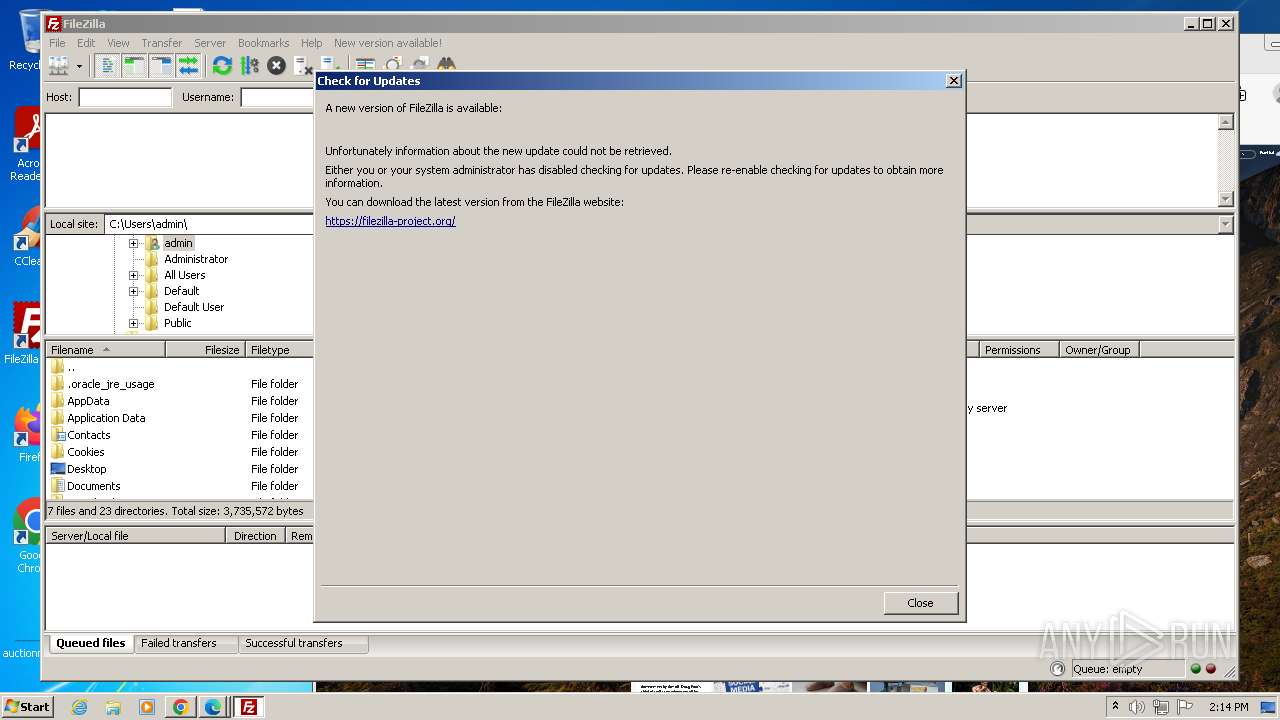Cancel the current operation
Viewport: 1280px width, 720px height.
[x=276, y=66]
